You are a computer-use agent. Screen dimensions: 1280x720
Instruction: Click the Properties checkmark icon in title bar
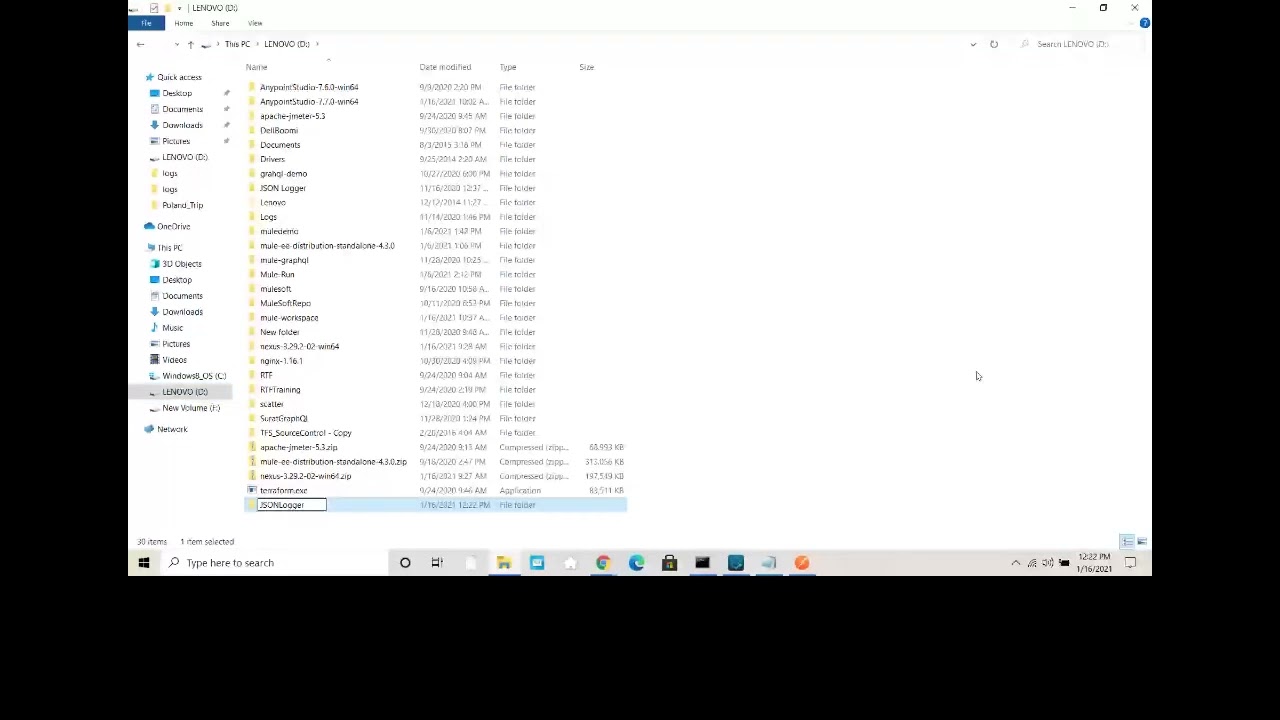point(154,8)
